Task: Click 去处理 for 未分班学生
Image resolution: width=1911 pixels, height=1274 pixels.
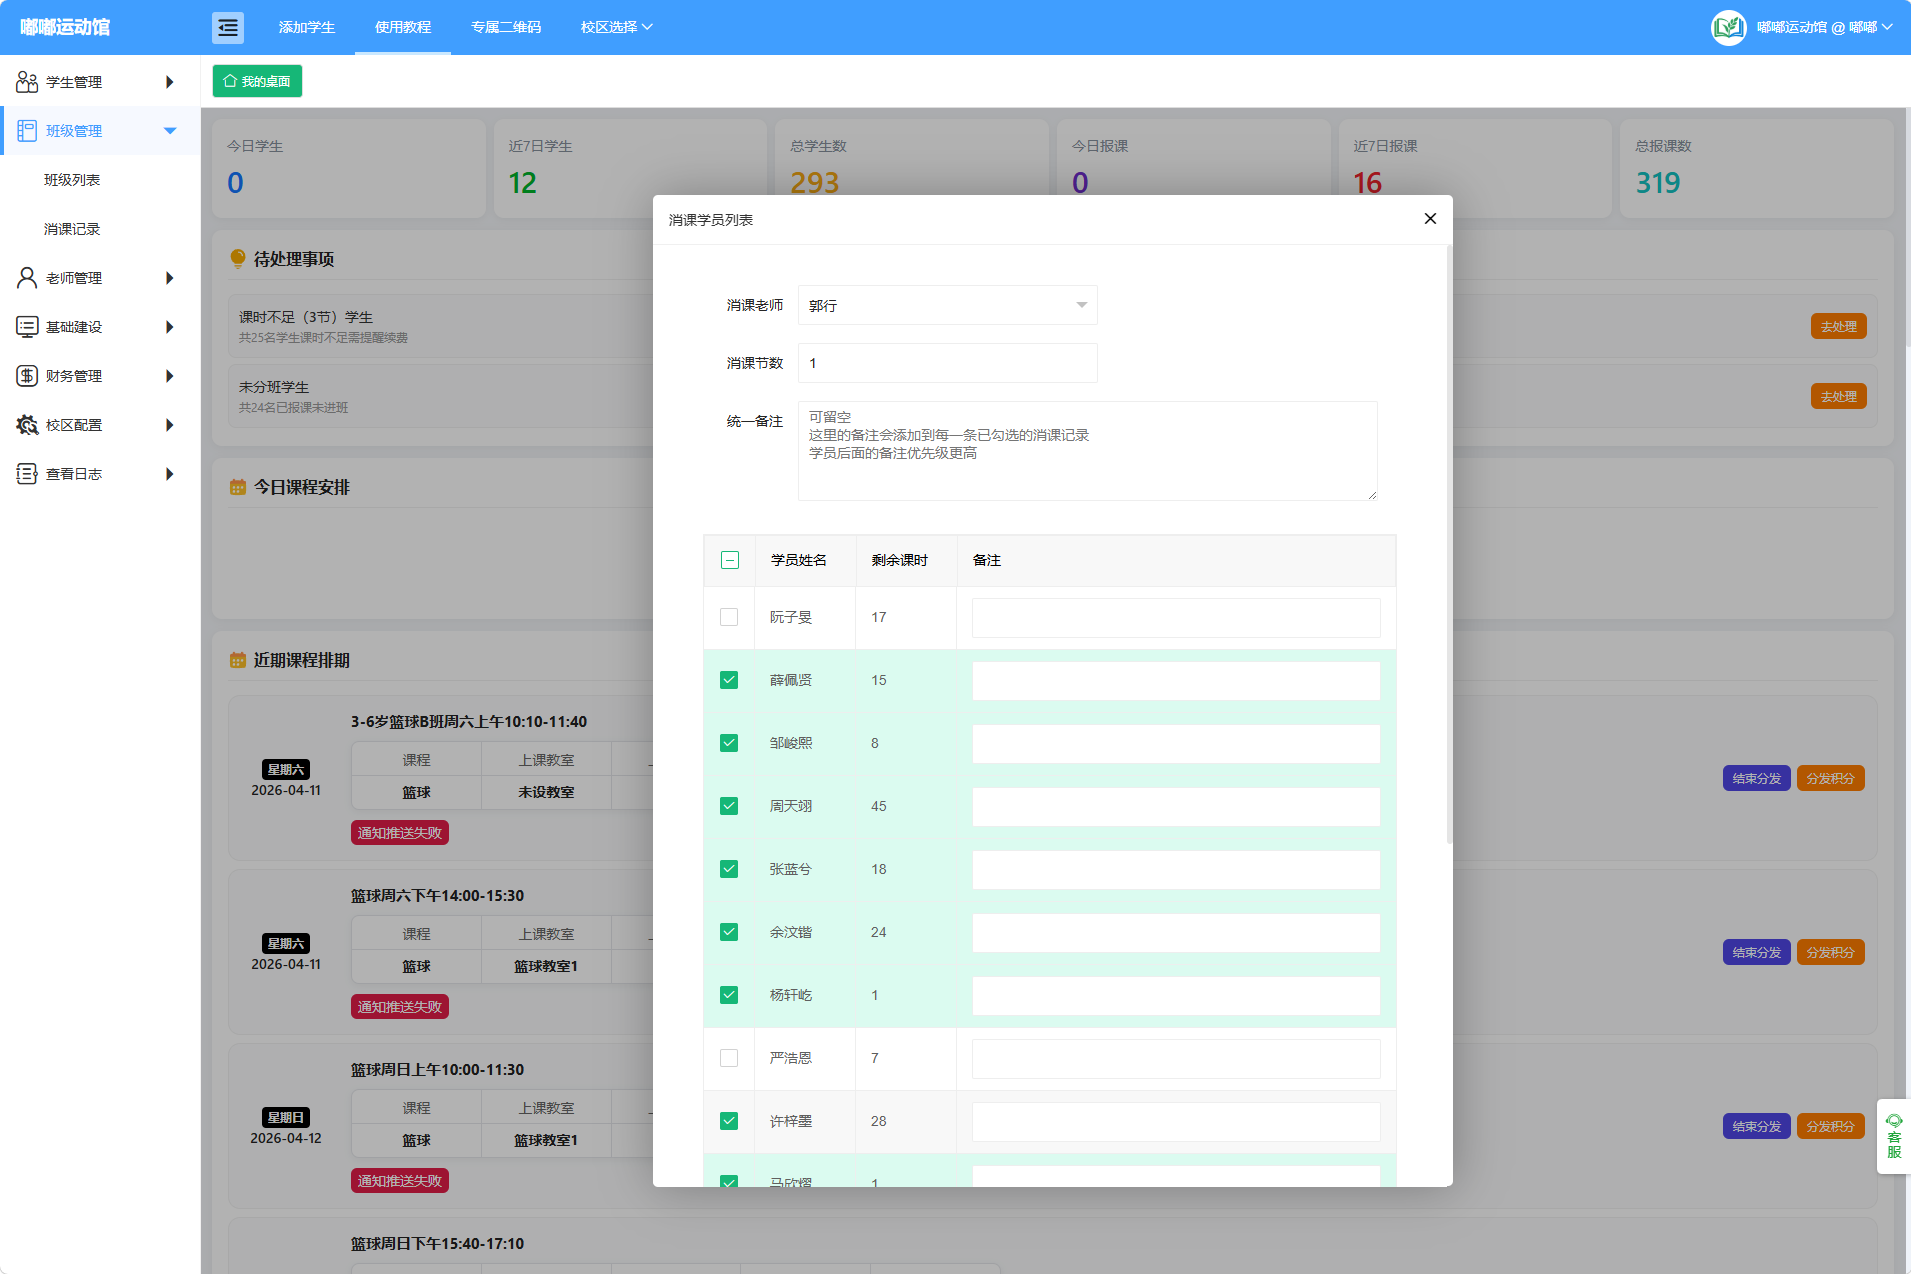Action: [1838, 397]
